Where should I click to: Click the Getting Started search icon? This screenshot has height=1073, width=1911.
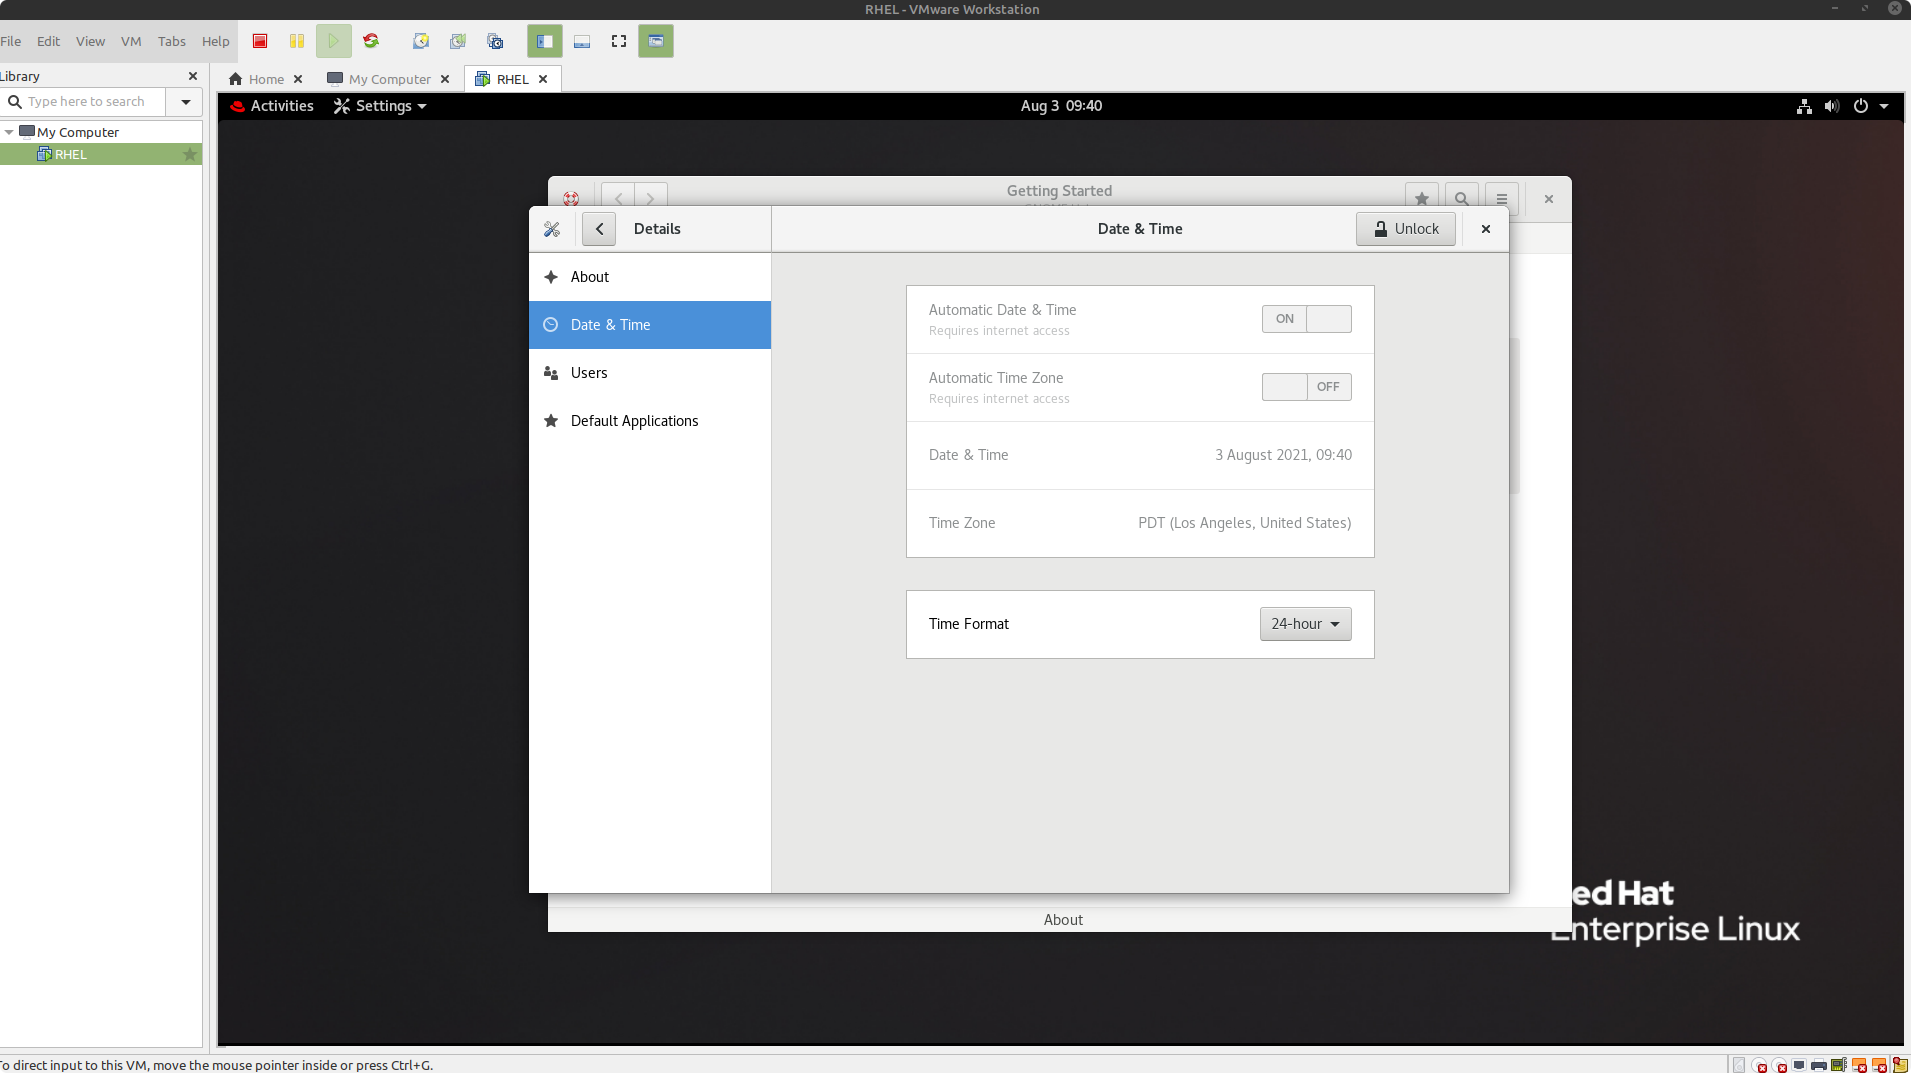pos(1462,198)
